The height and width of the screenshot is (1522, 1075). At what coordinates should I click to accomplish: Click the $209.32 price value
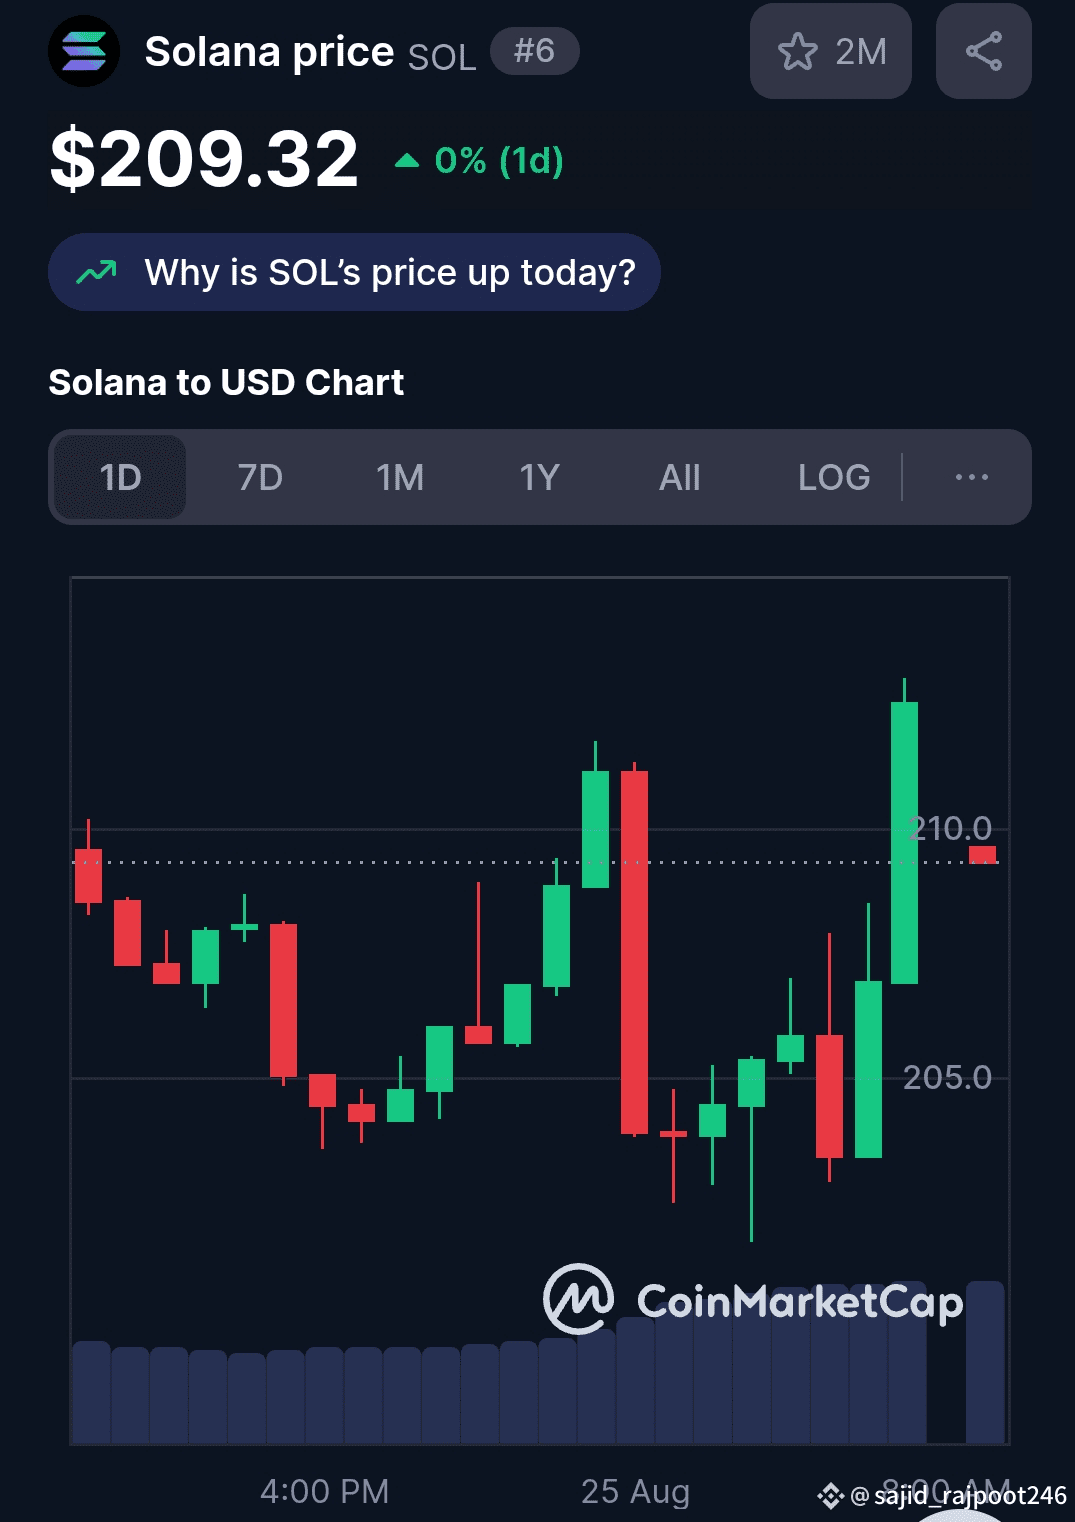point(204,158)
